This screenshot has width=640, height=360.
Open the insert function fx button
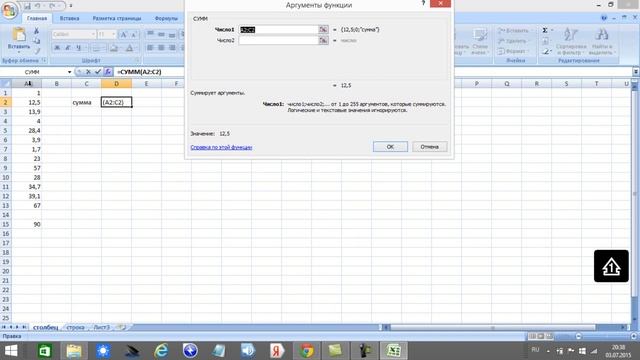tap(108, 72)
